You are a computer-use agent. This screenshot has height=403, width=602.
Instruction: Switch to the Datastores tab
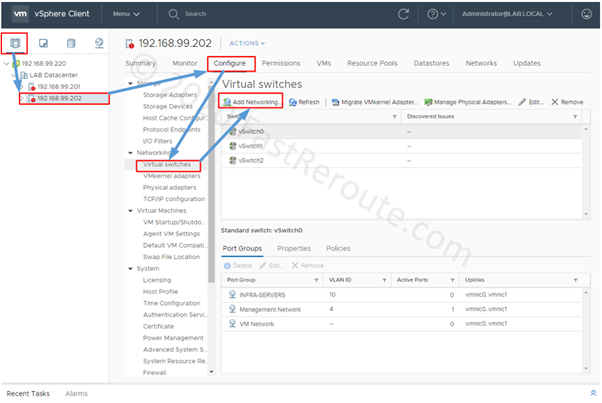click(431, 63)
